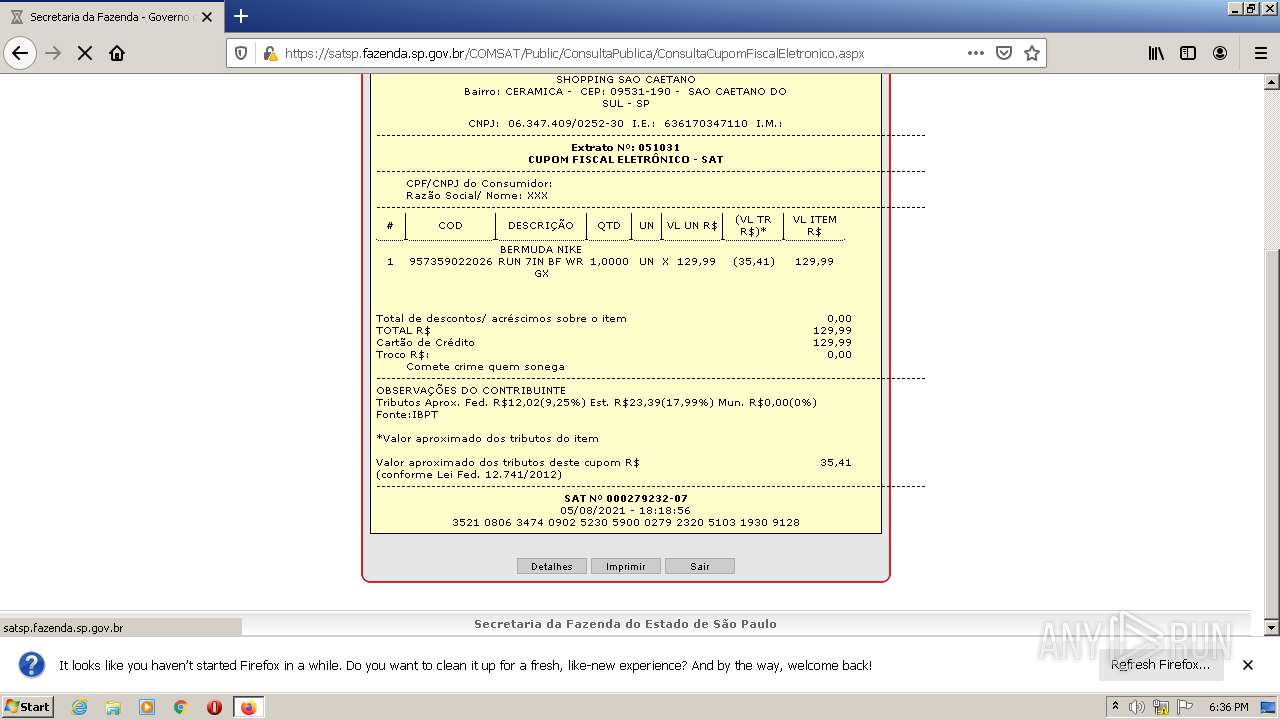Click the taskbar clock showing 6:36 PM
The width and height of the screenshot is (1280, 720).
point(1228,707)
